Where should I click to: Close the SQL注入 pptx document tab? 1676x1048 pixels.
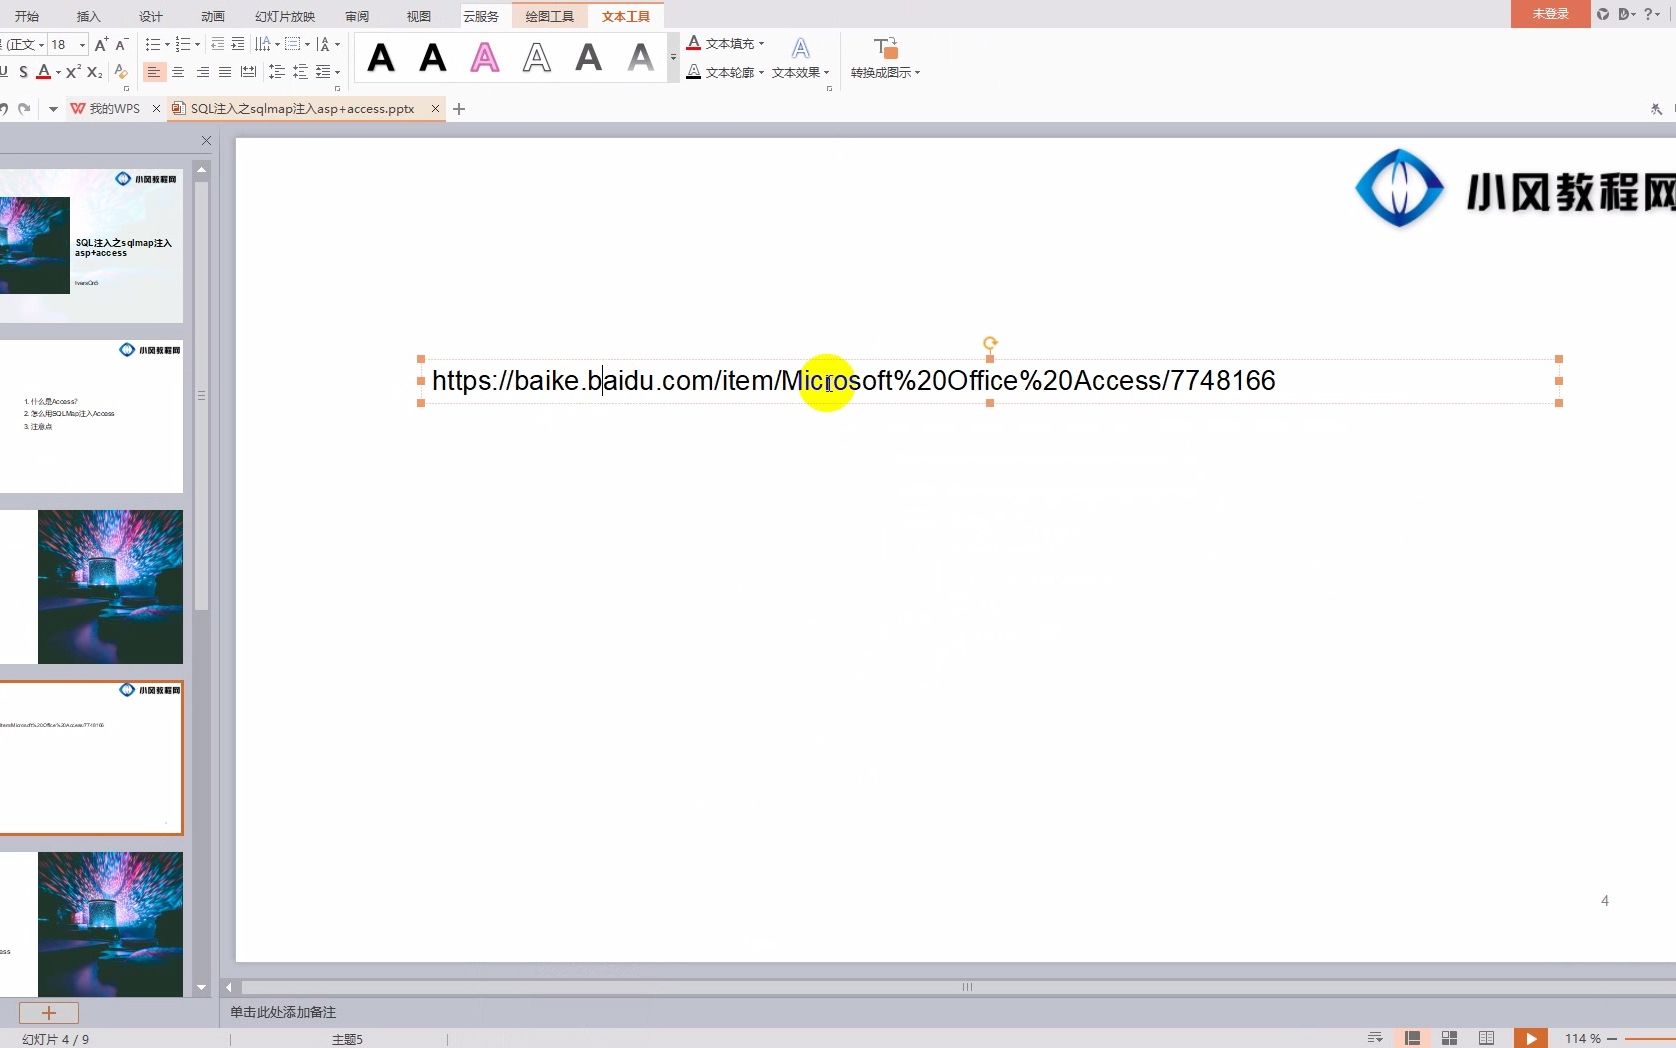[x=435, y=108]
